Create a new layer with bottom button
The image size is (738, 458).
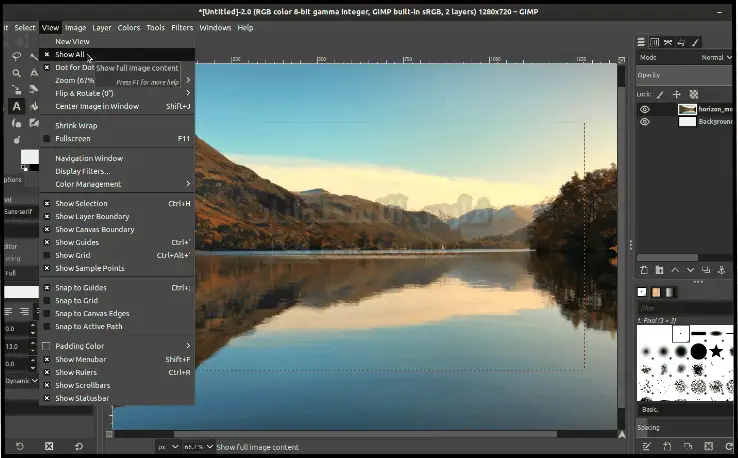coord(646,272)
